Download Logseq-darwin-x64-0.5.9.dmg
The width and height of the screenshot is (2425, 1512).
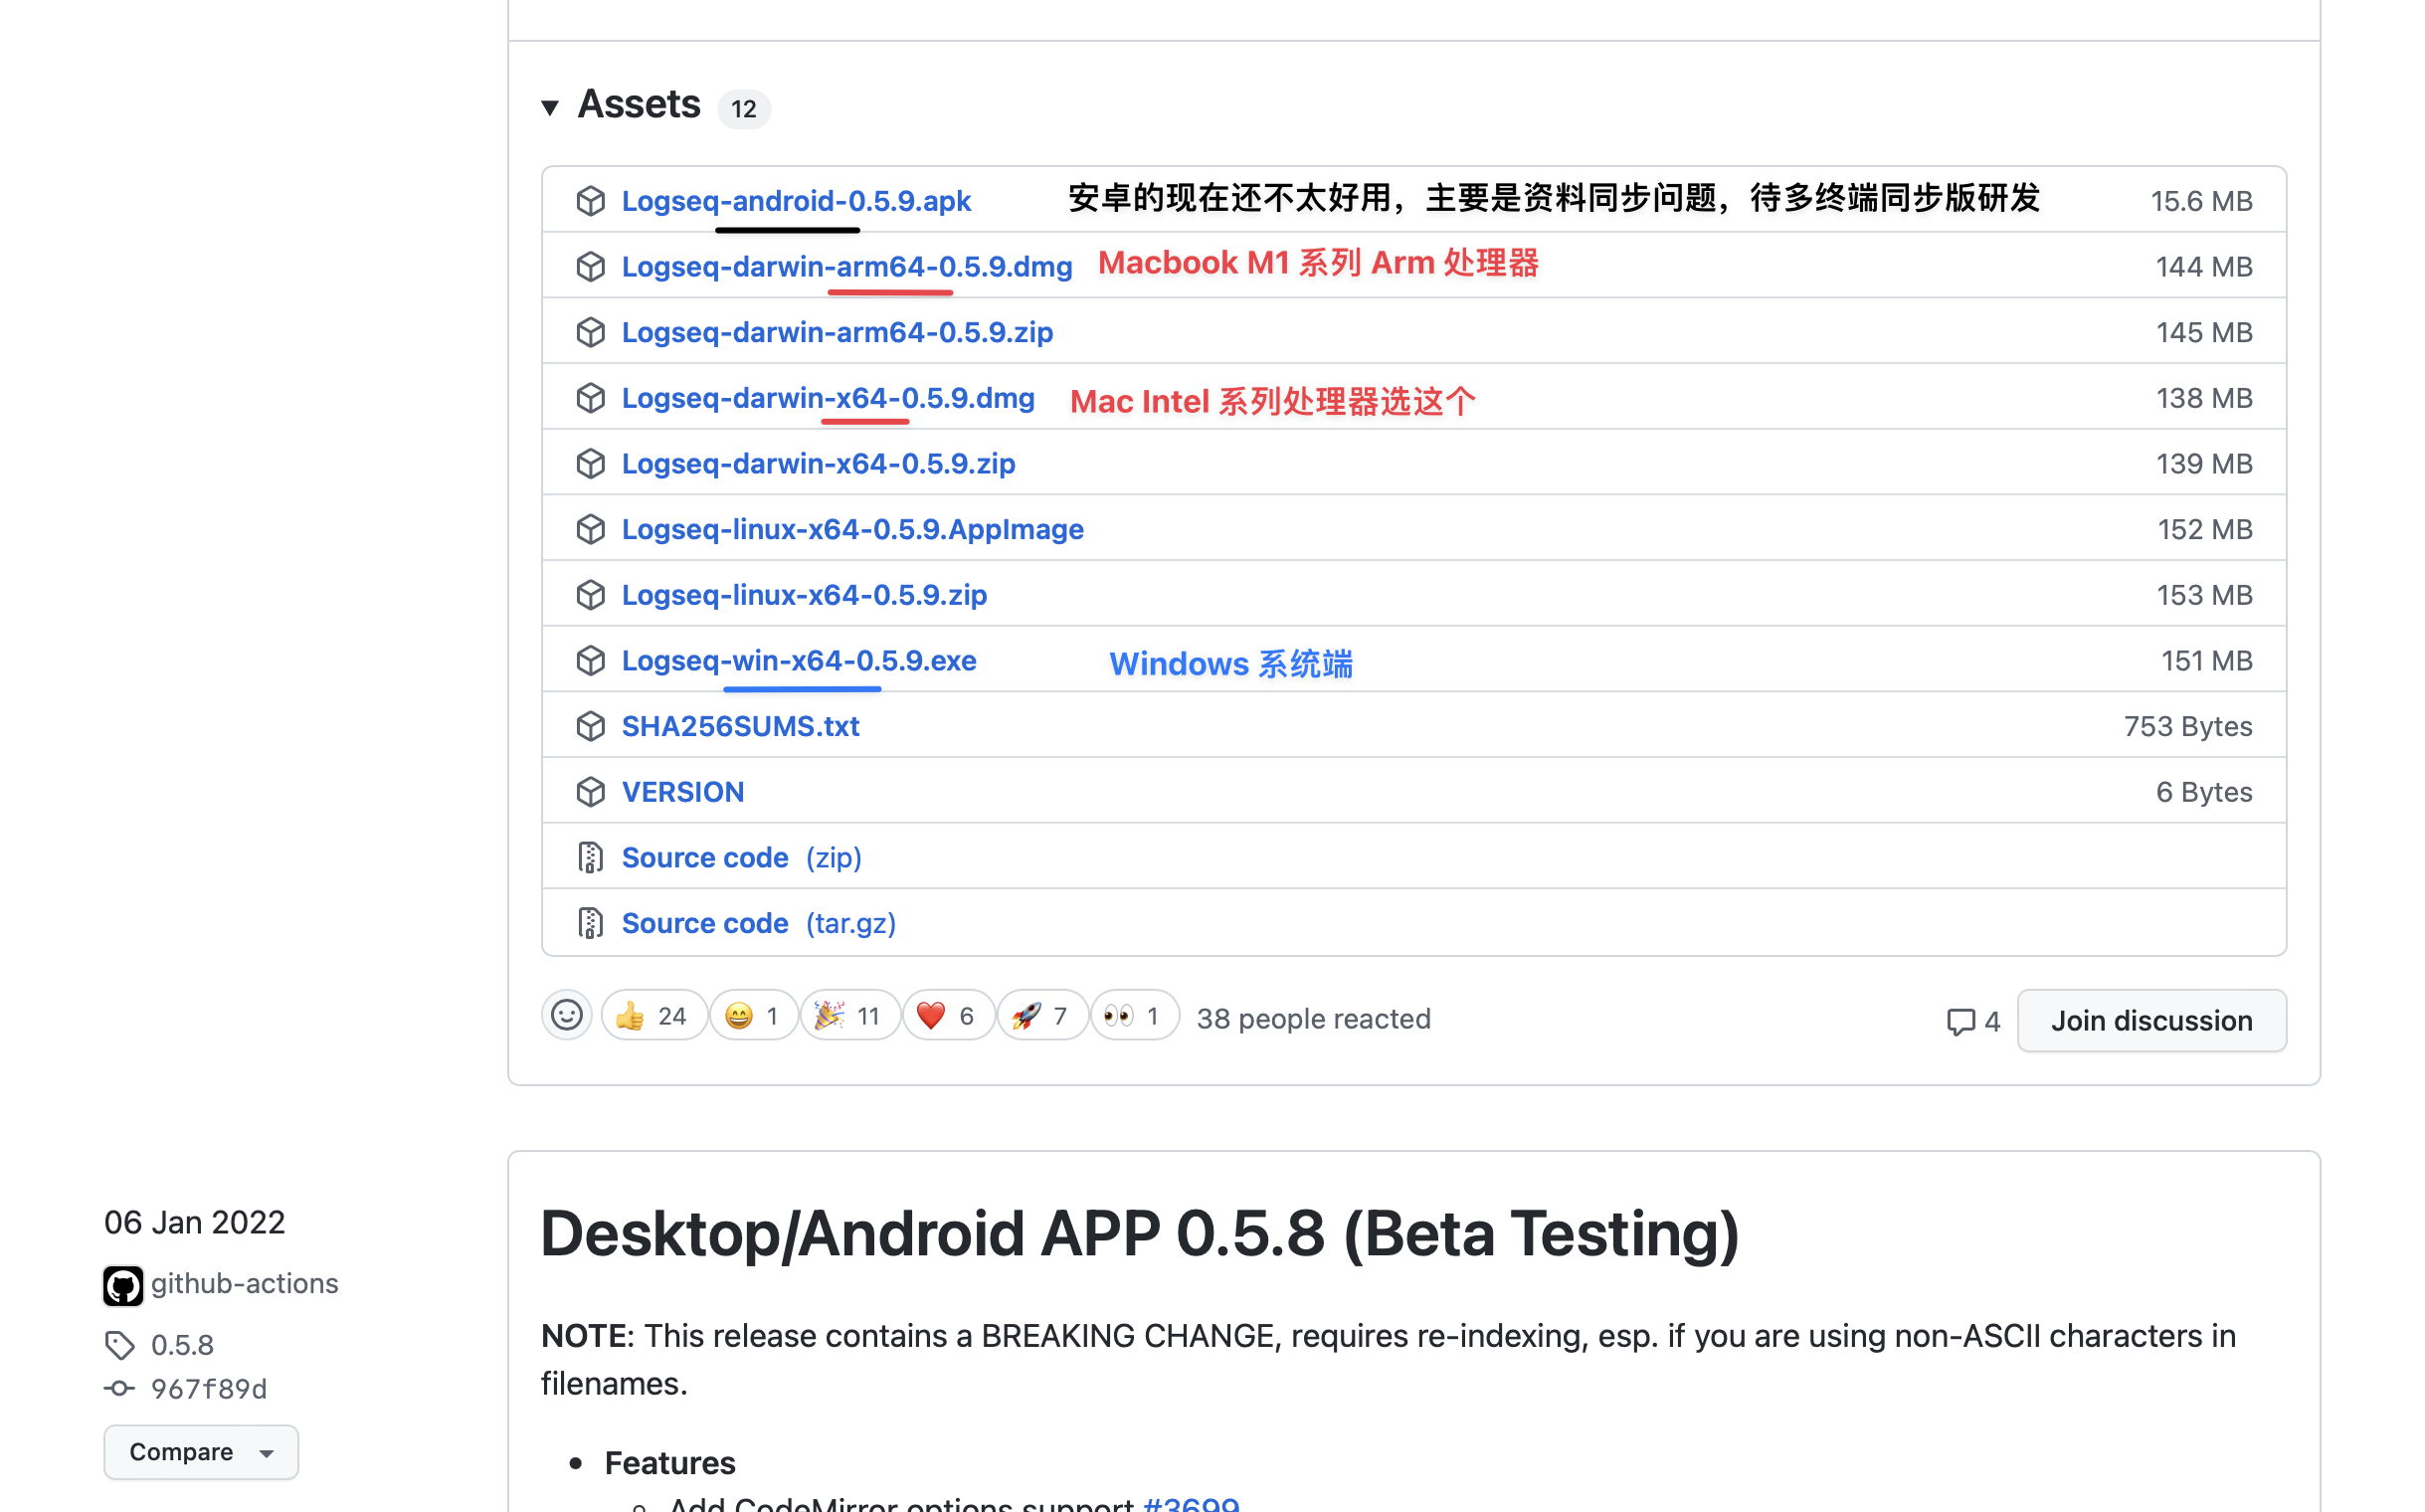(x=828, y=398)
